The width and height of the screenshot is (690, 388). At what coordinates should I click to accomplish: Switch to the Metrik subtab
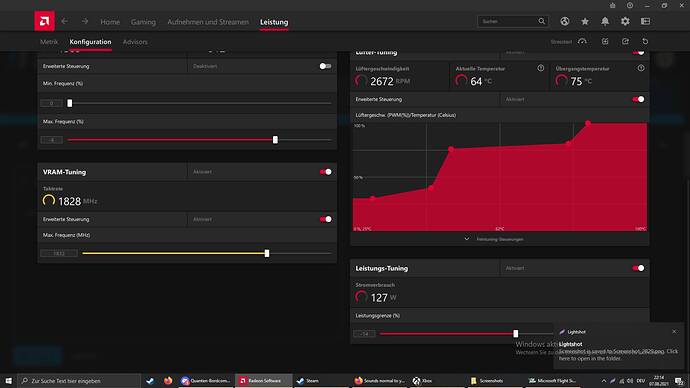(x=49, y=42)
